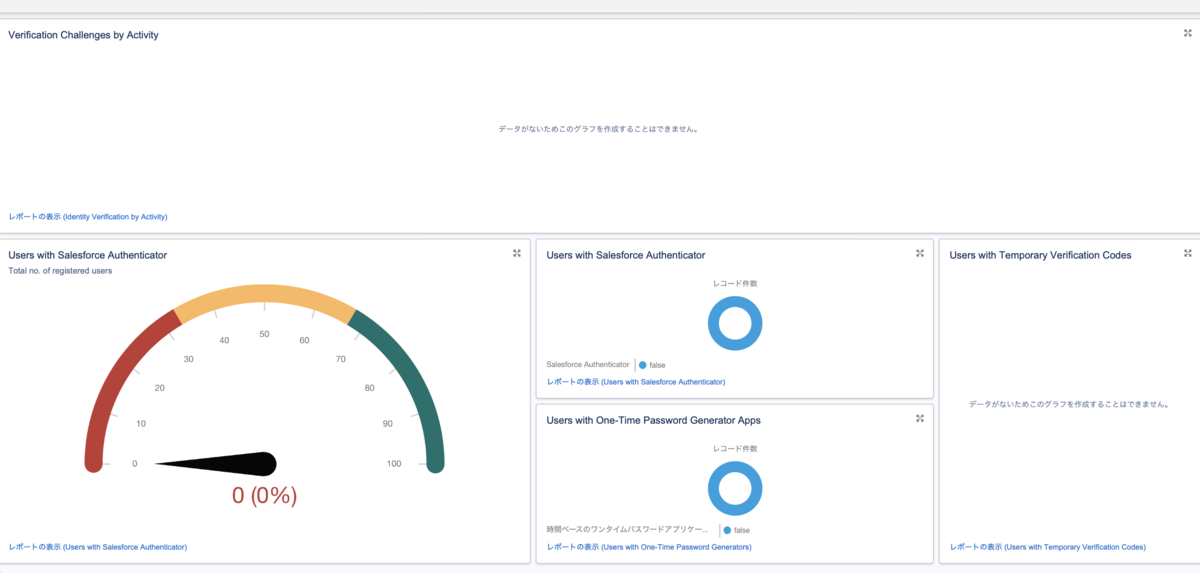1200x573 pixels.
Task: Click Users with One-Time Password Generator Apps title
Action: (x=654, y=420)
